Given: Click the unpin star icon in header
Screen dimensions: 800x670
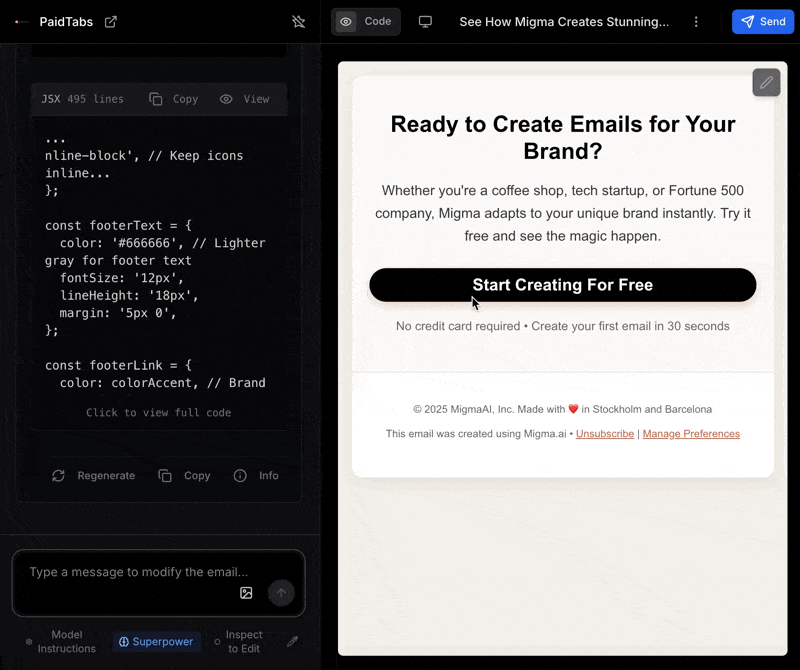Looking at the screenshot, I should (x=298, y=21).
